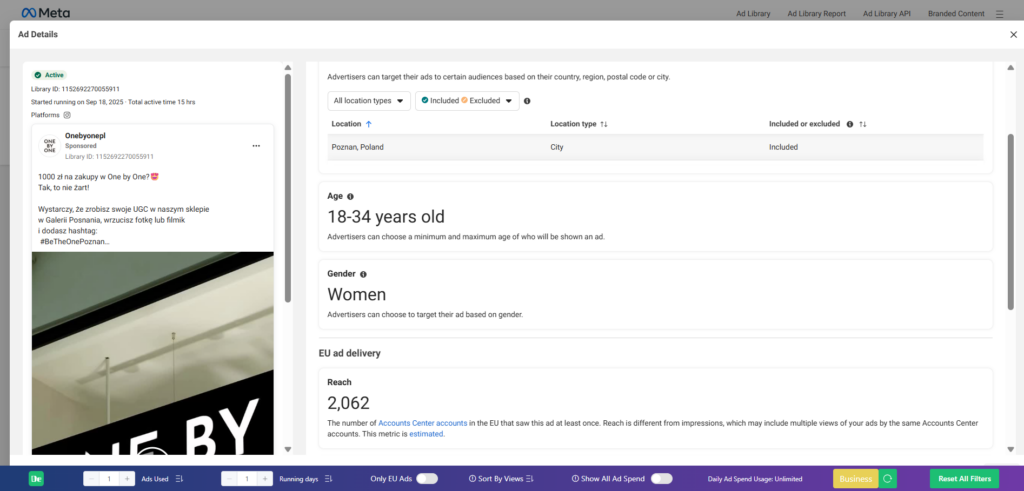Click the Instagram platform icon
This screenshot has height=491, width=1024.
click(67, 115)
